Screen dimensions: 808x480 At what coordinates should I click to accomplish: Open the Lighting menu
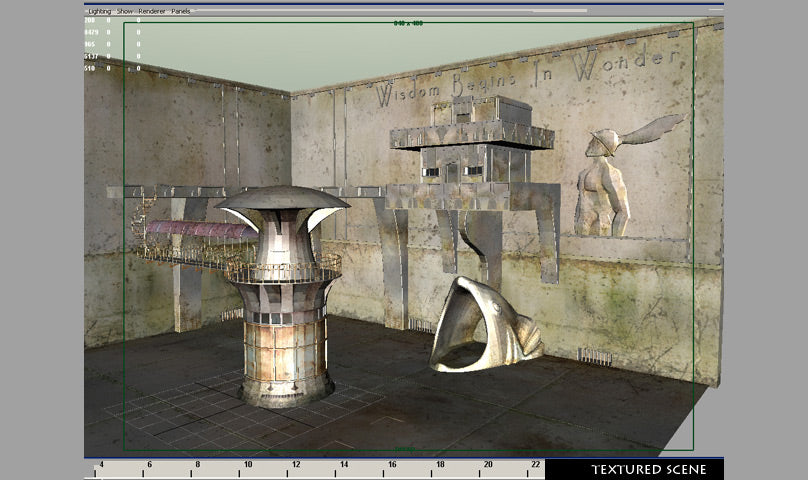tap(99, 11)
